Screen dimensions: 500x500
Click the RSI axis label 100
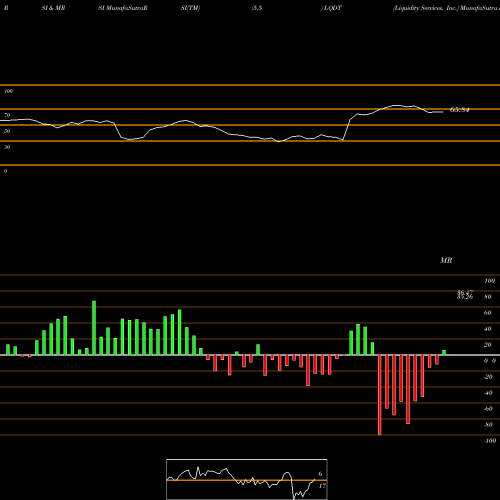[x=8, y=91]
